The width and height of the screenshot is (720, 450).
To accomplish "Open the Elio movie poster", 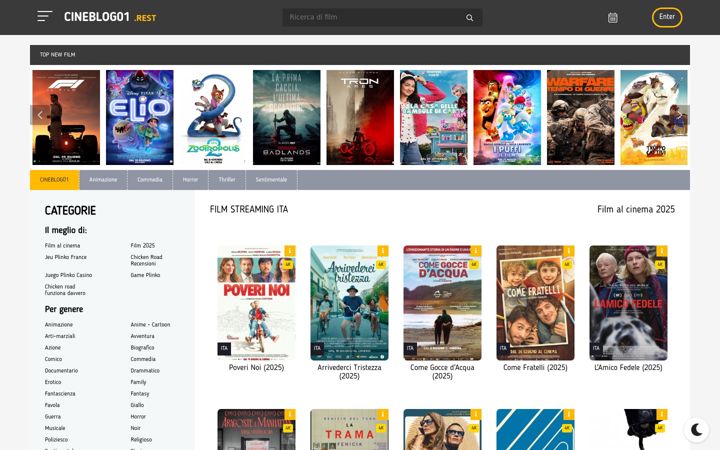I will pos(140,117).
